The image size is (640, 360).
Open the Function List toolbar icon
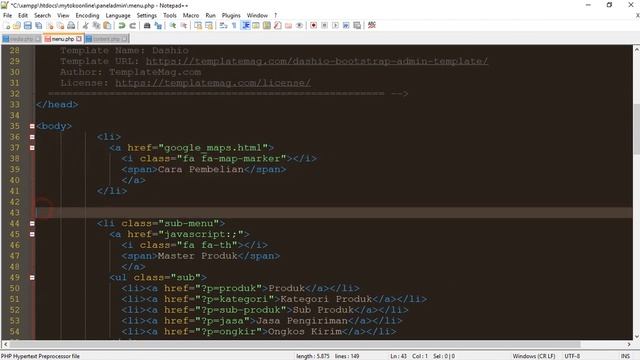278,25
